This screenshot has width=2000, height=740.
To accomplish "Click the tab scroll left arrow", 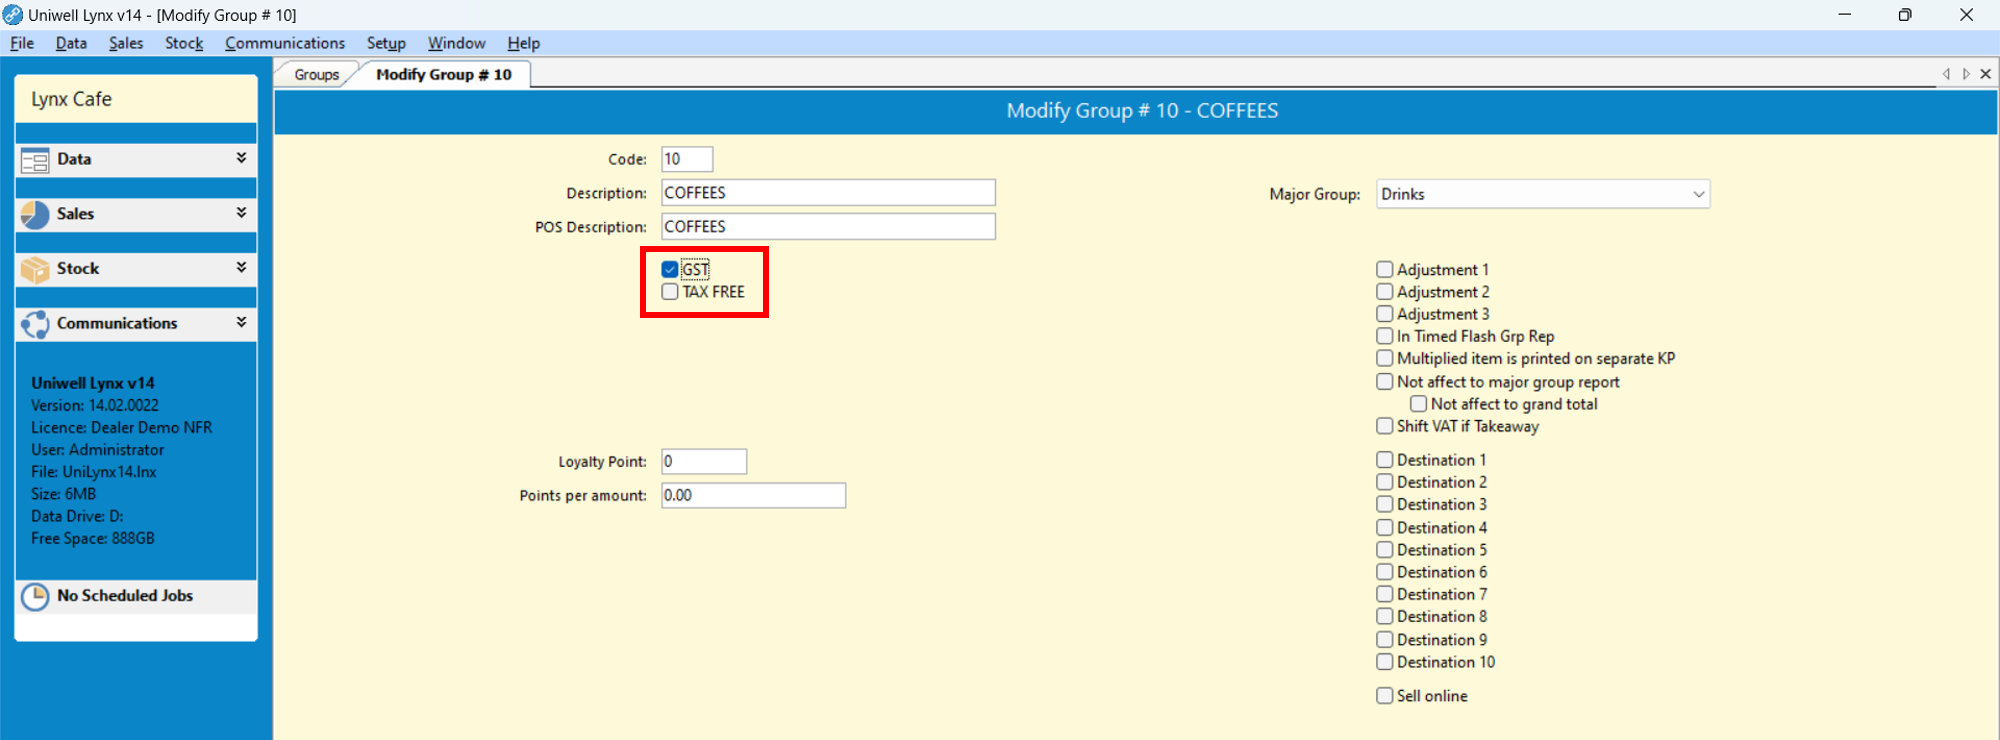I will click(x=1946, y=74).
